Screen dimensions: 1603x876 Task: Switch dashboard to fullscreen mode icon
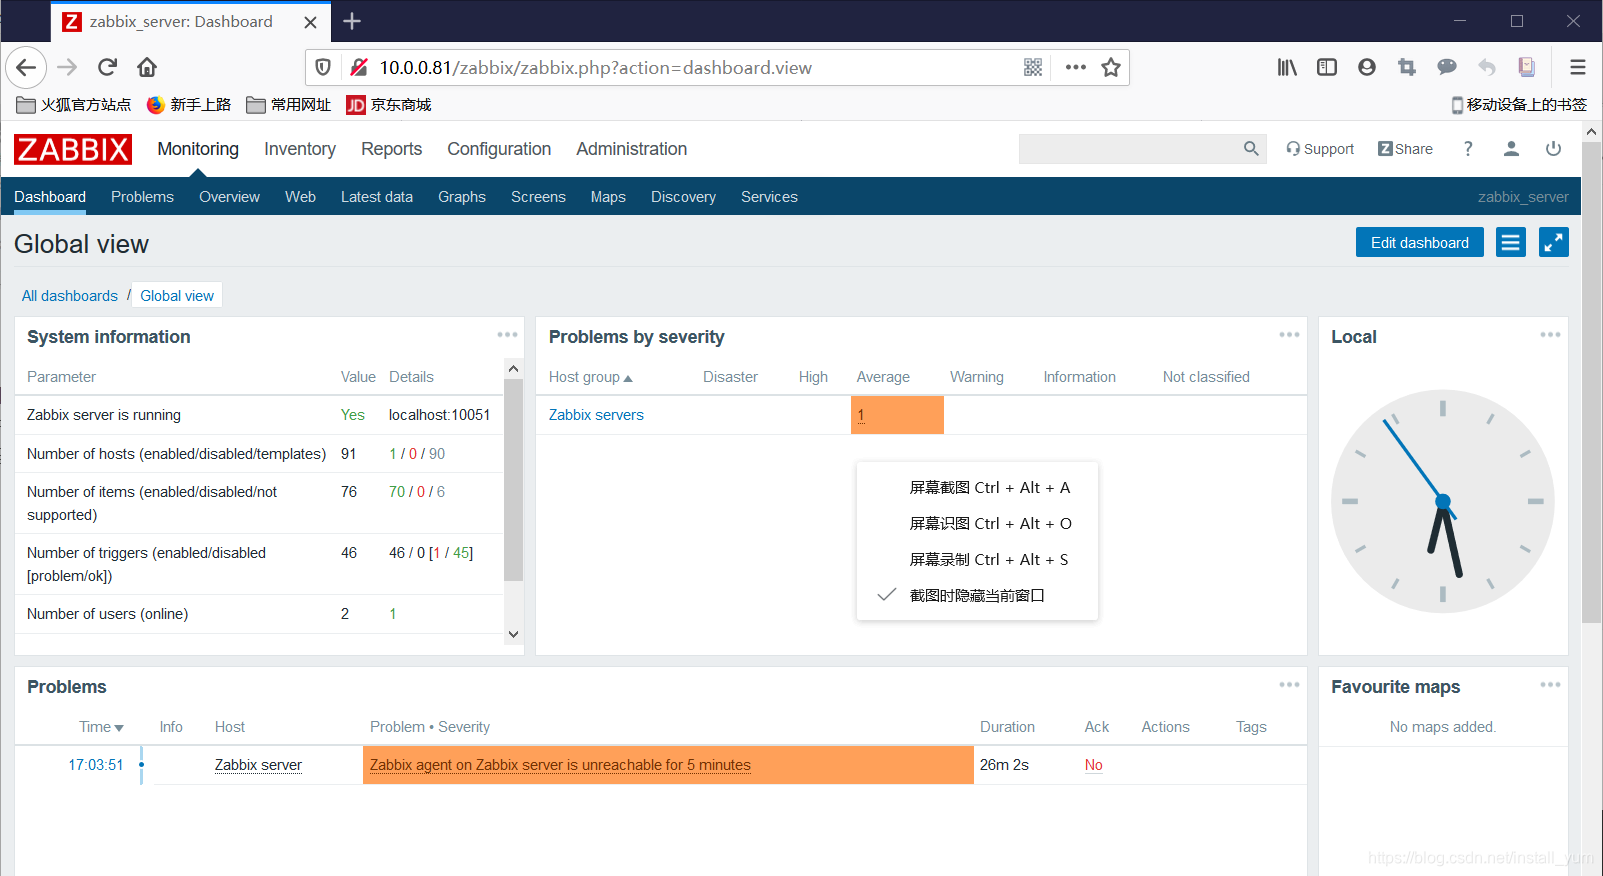click(1553, 242)
